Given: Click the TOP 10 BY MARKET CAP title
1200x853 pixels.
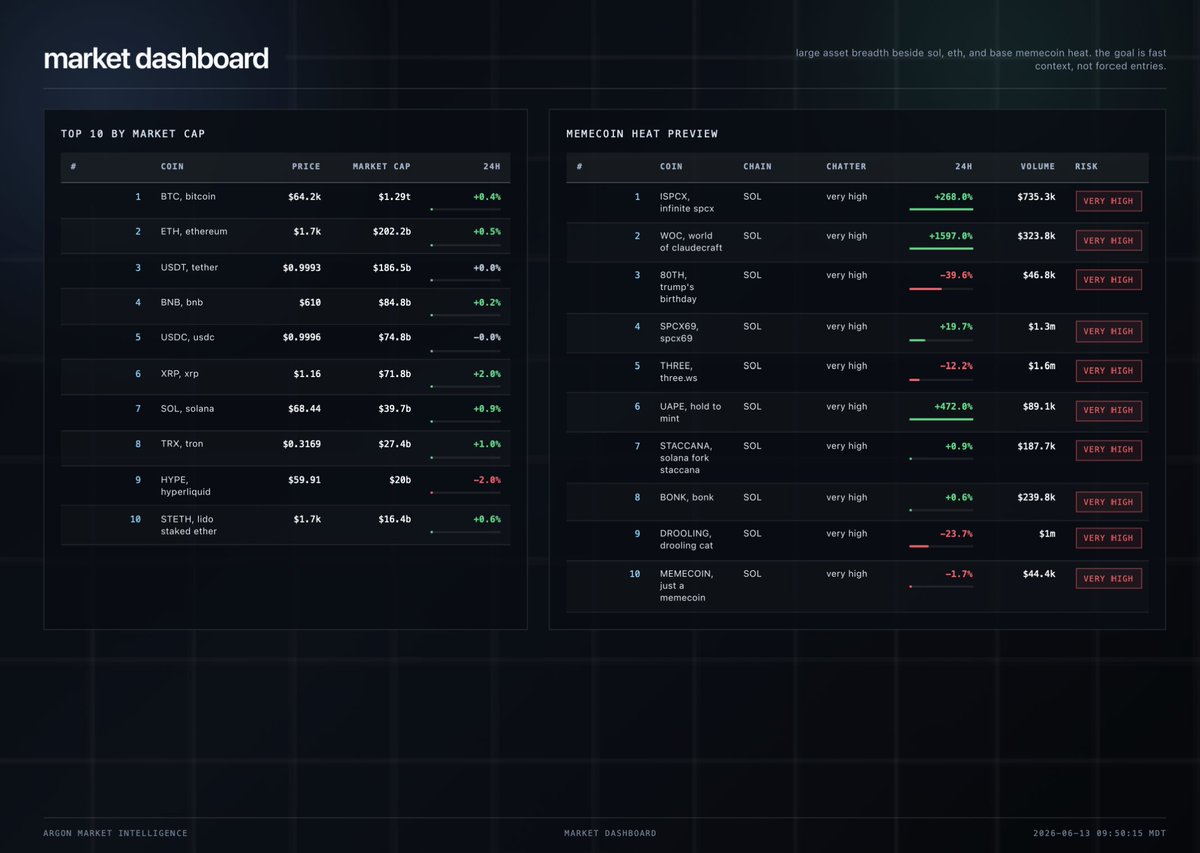Looking at the screenshot, I should click(133, 133).
